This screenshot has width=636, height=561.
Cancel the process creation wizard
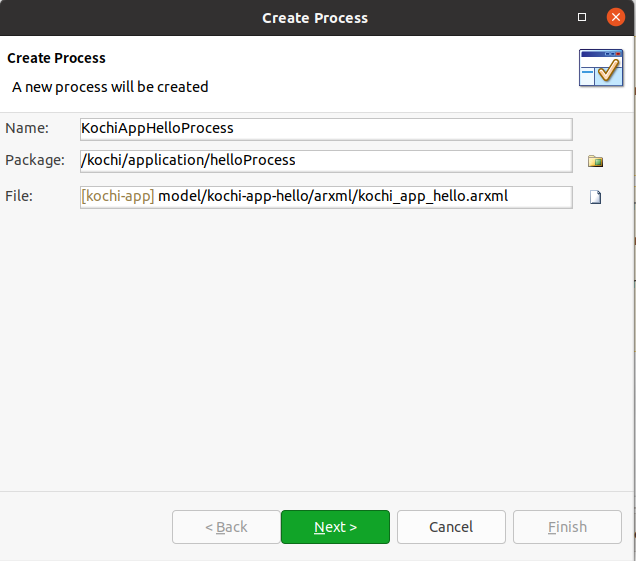pyautogui.click(x=451, y=527)
